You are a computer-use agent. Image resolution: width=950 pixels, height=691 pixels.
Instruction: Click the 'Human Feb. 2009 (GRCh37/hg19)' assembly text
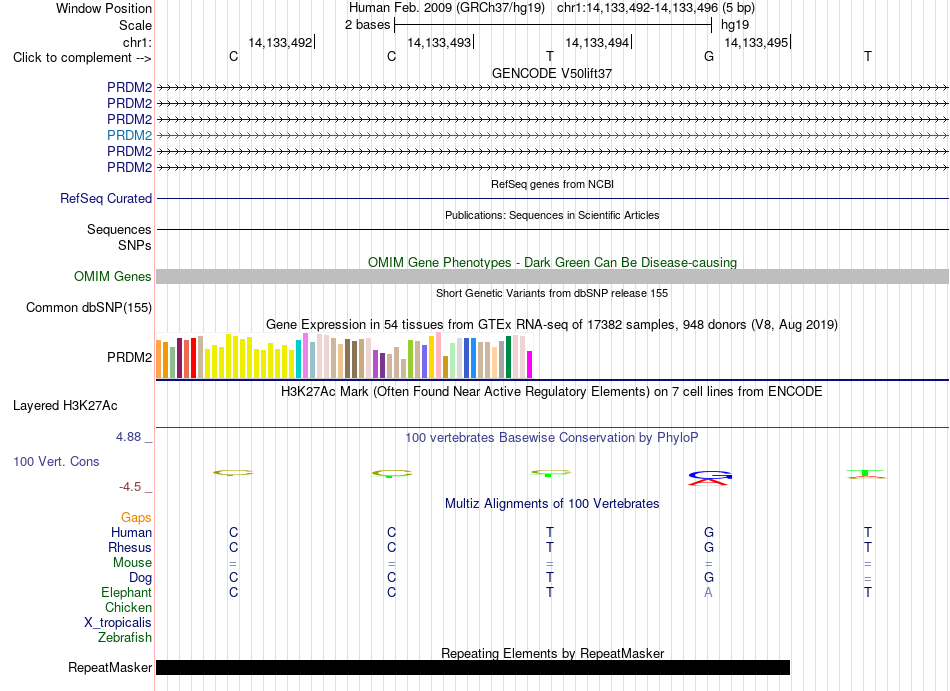coord(447,8)
